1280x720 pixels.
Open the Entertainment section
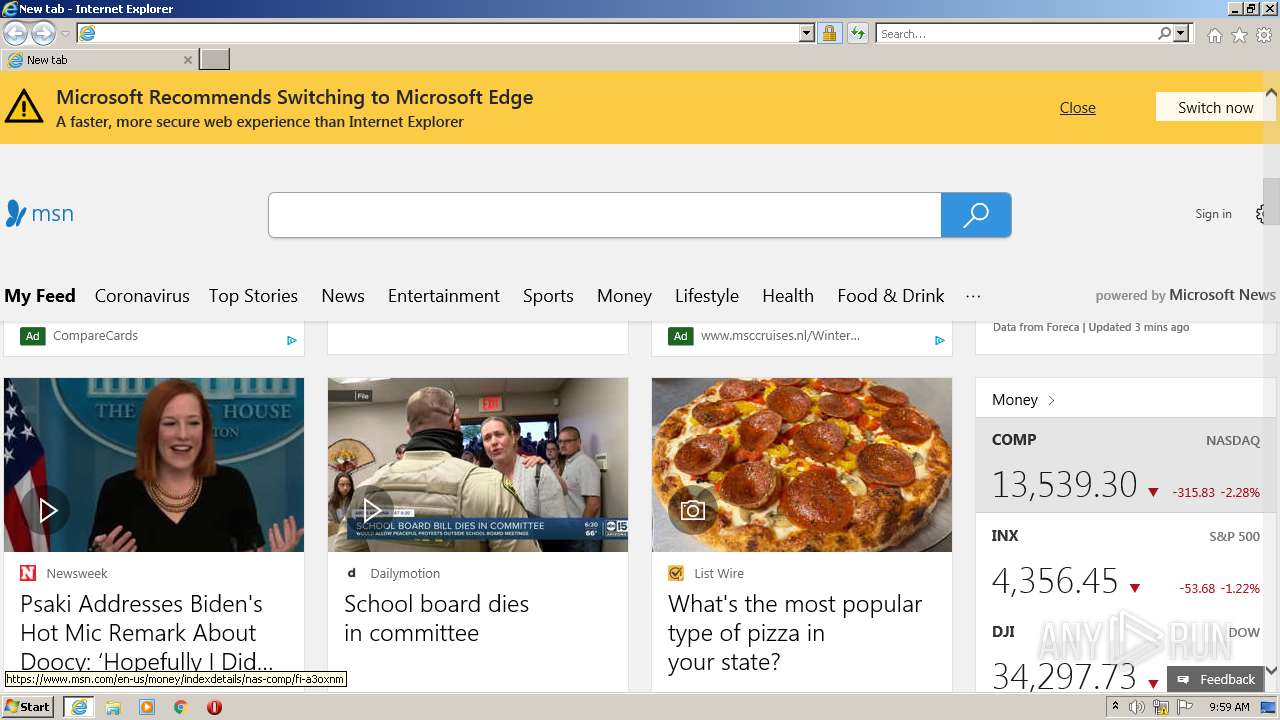(x=444, y=296)
